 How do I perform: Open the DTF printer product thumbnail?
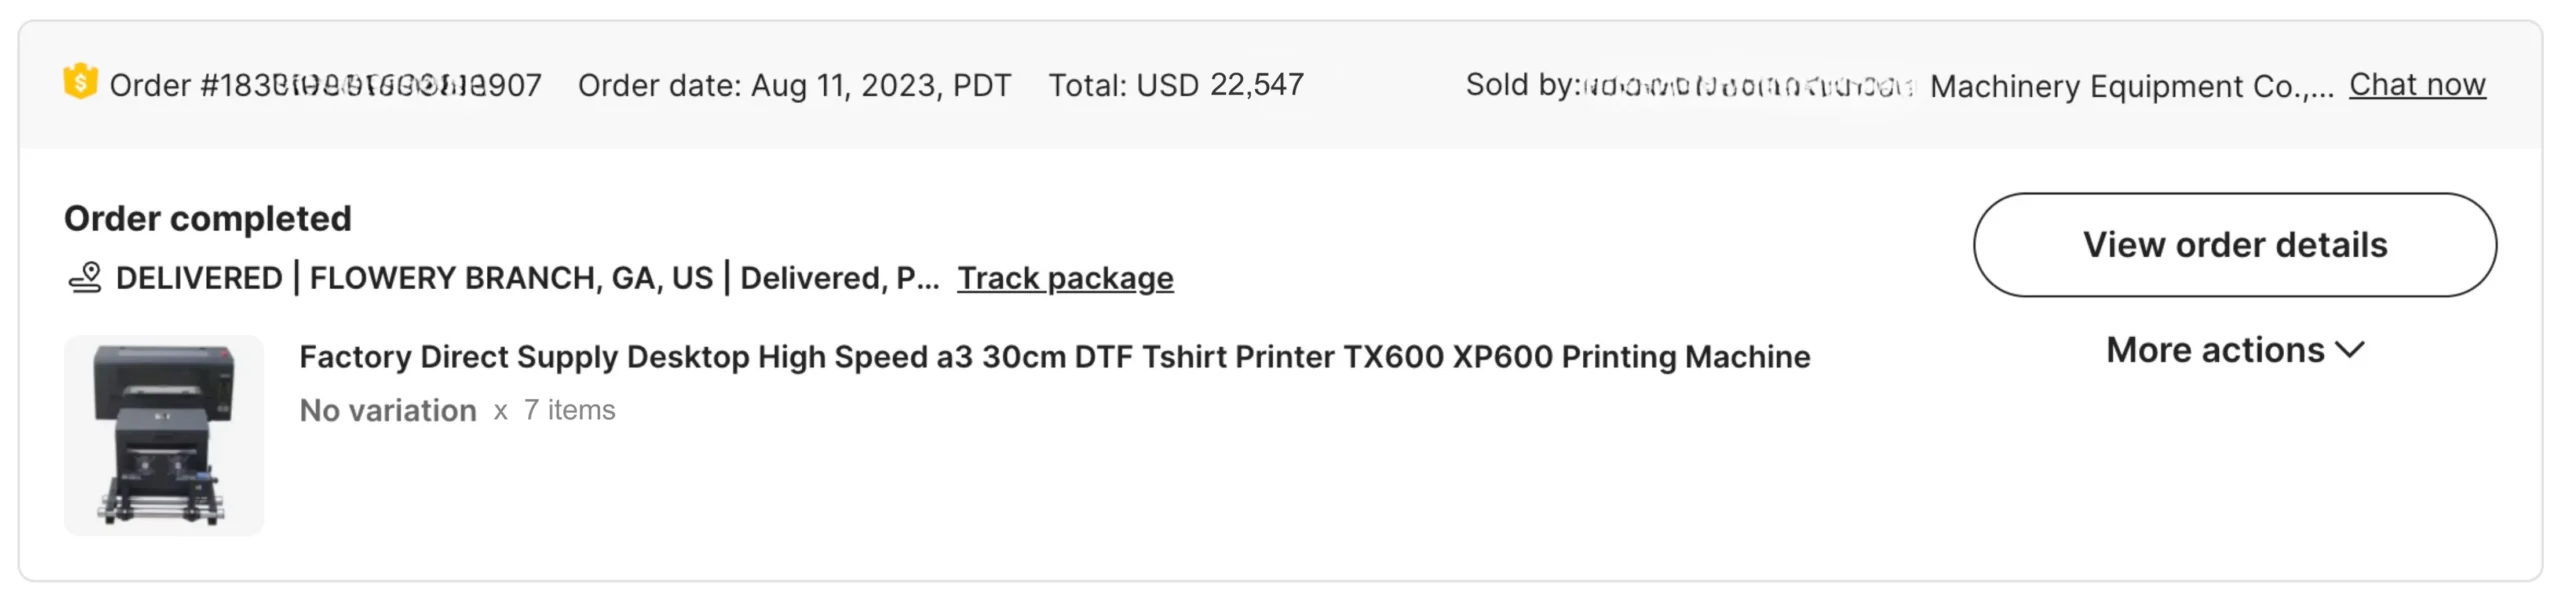(x=164, y=435)
